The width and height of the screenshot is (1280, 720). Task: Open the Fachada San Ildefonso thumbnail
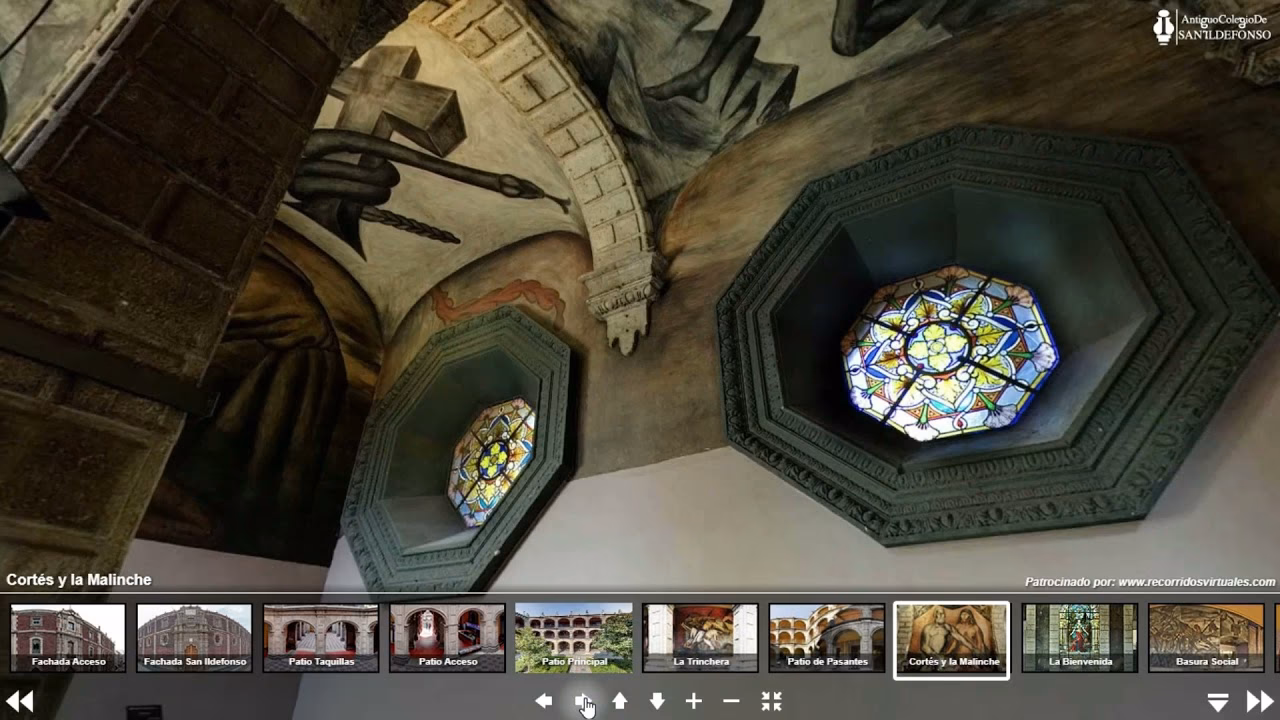coord(194,638)
